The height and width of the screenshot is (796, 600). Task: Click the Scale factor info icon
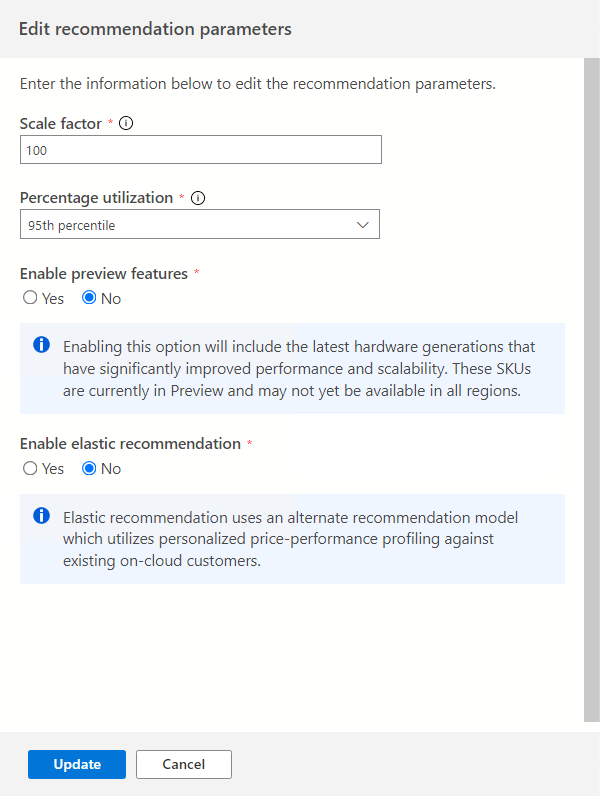126,124
